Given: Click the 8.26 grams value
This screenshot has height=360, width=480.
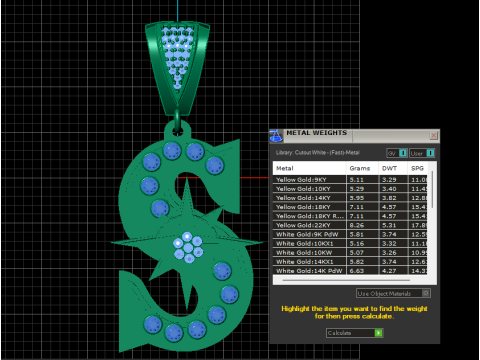Looking at the screenshot, I should click(x=357, y=225).
